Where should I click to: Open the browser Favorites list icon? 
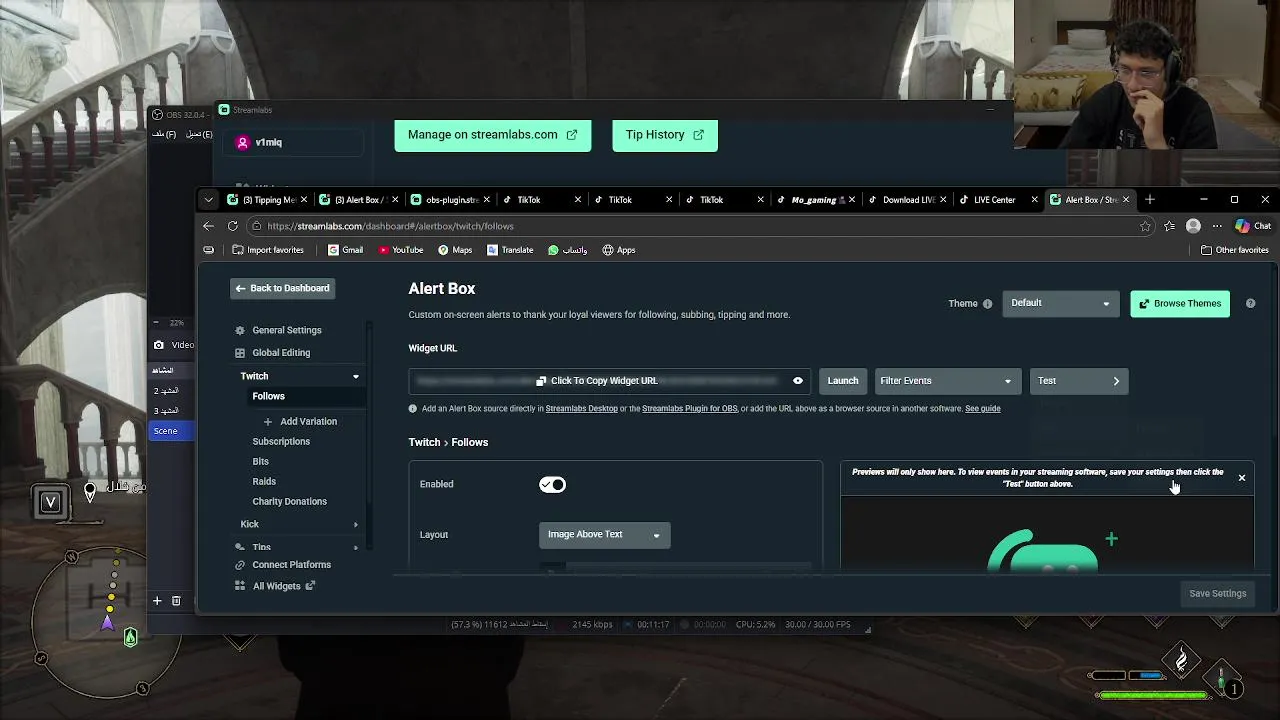point(1169,226)
